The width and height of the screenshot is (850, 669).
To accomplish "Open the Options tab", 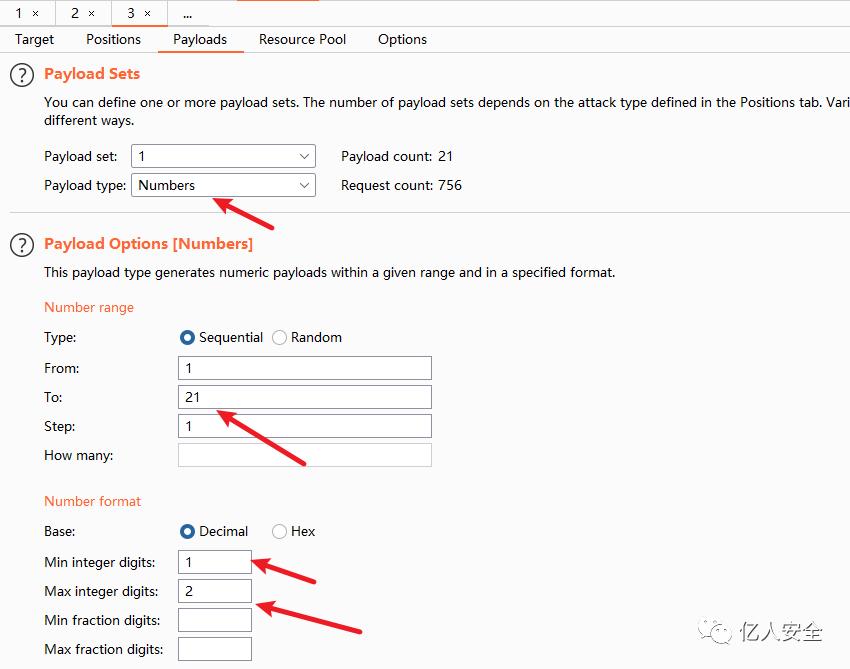I will (x=402, y=40).
